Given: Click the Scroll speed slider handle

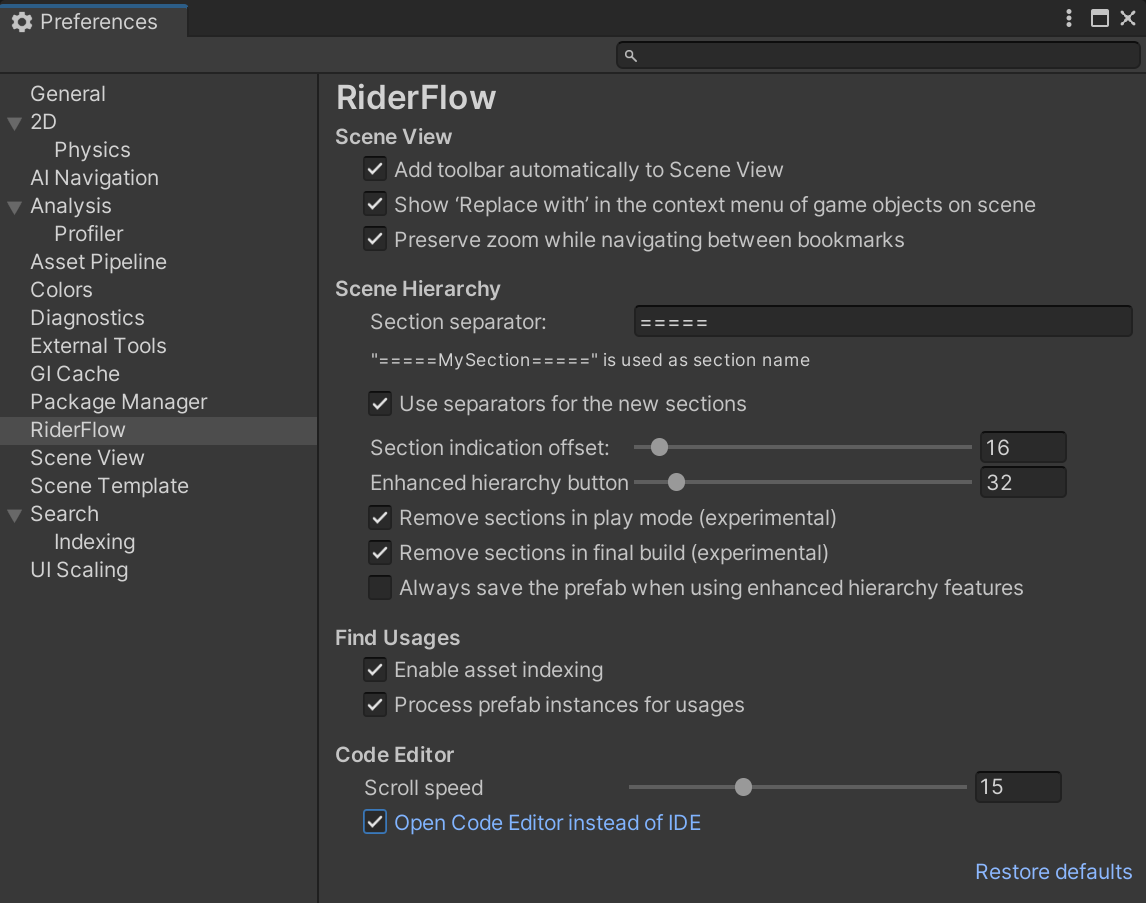Looking at the screenshot, I should 743,787.
